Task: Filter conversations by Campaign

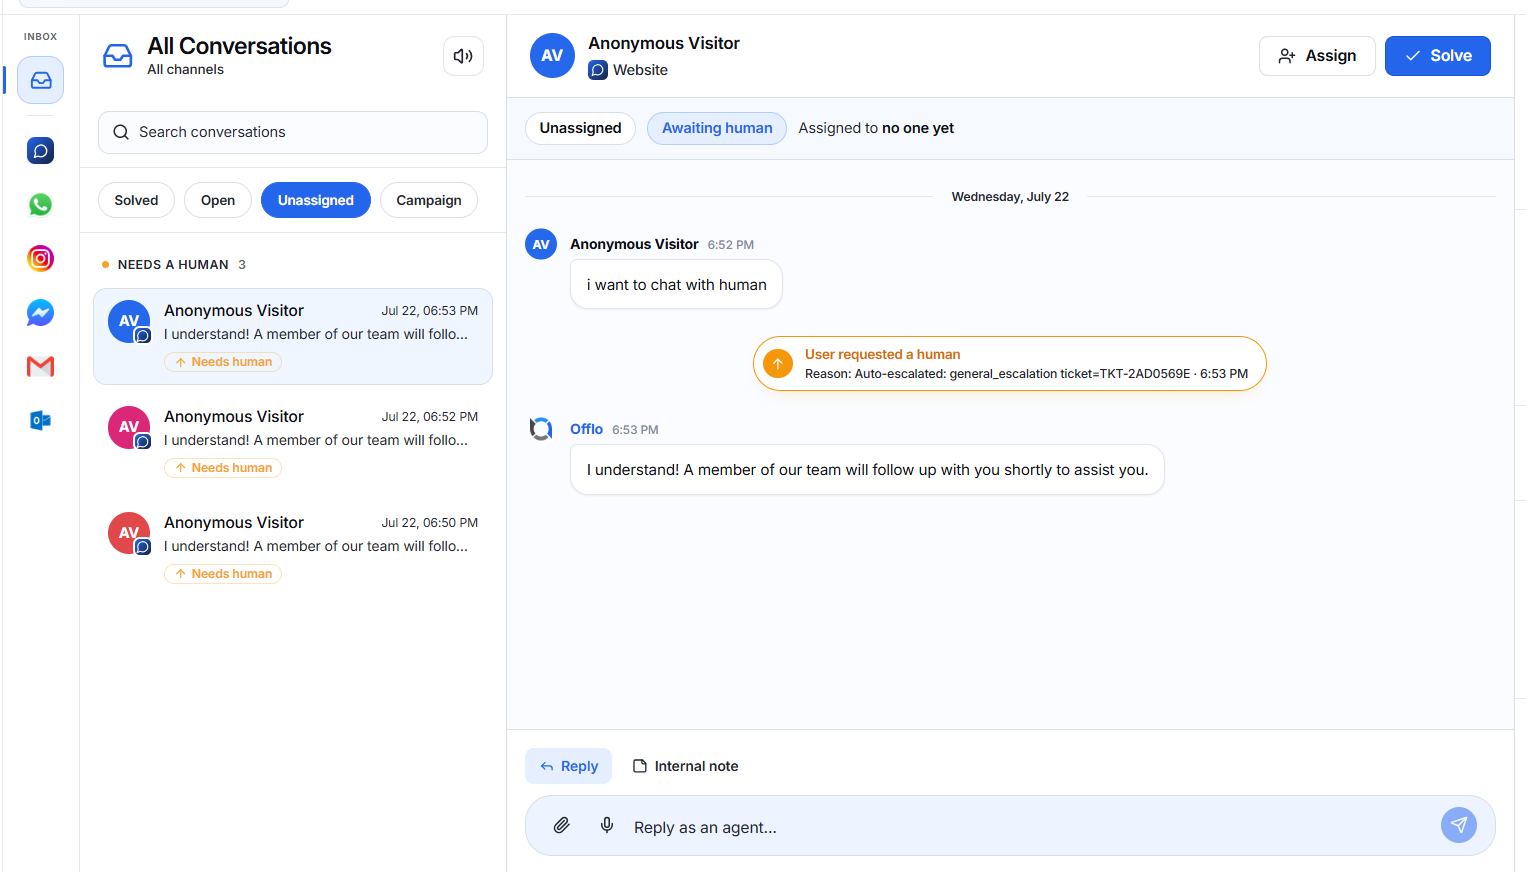Action: pyautogui.click(x=429, y=200)
